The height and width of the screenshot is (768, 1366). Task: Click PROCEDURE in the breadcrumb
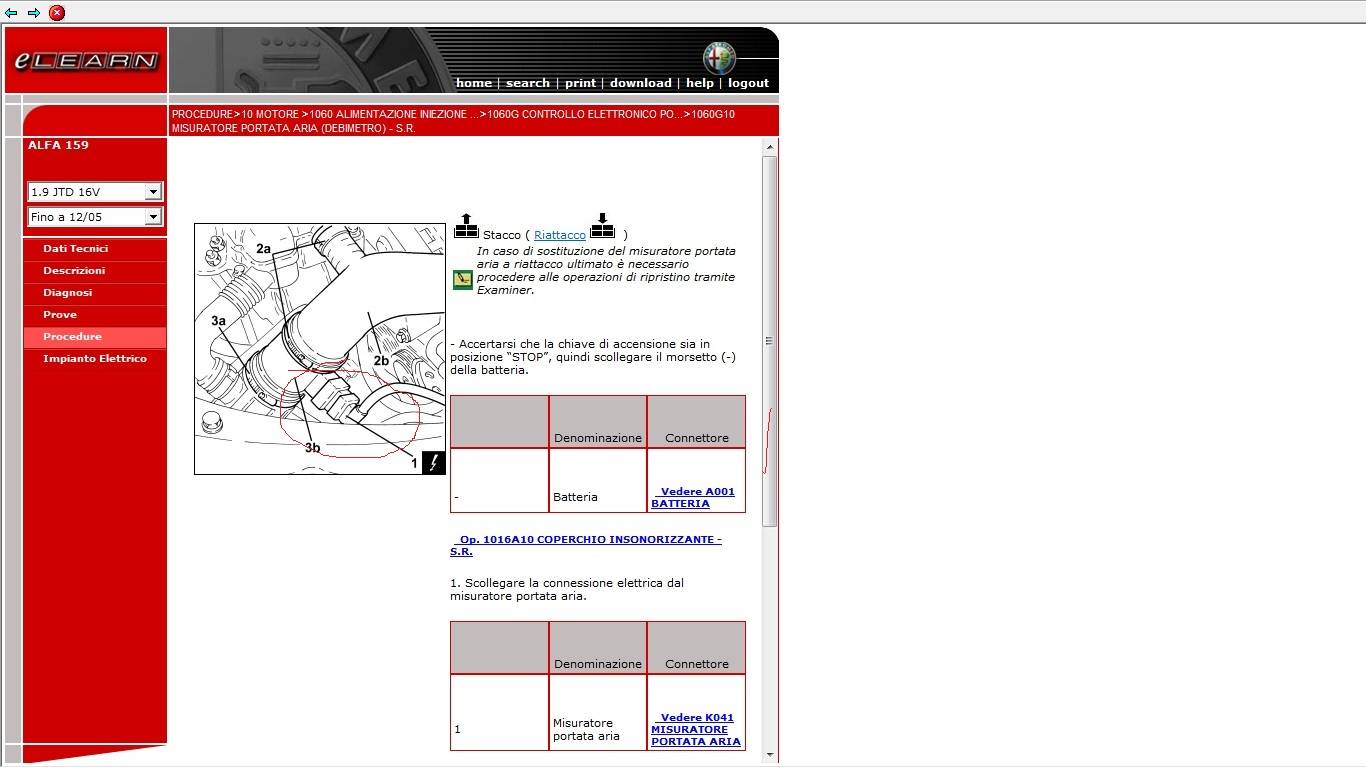coord(202,115)
